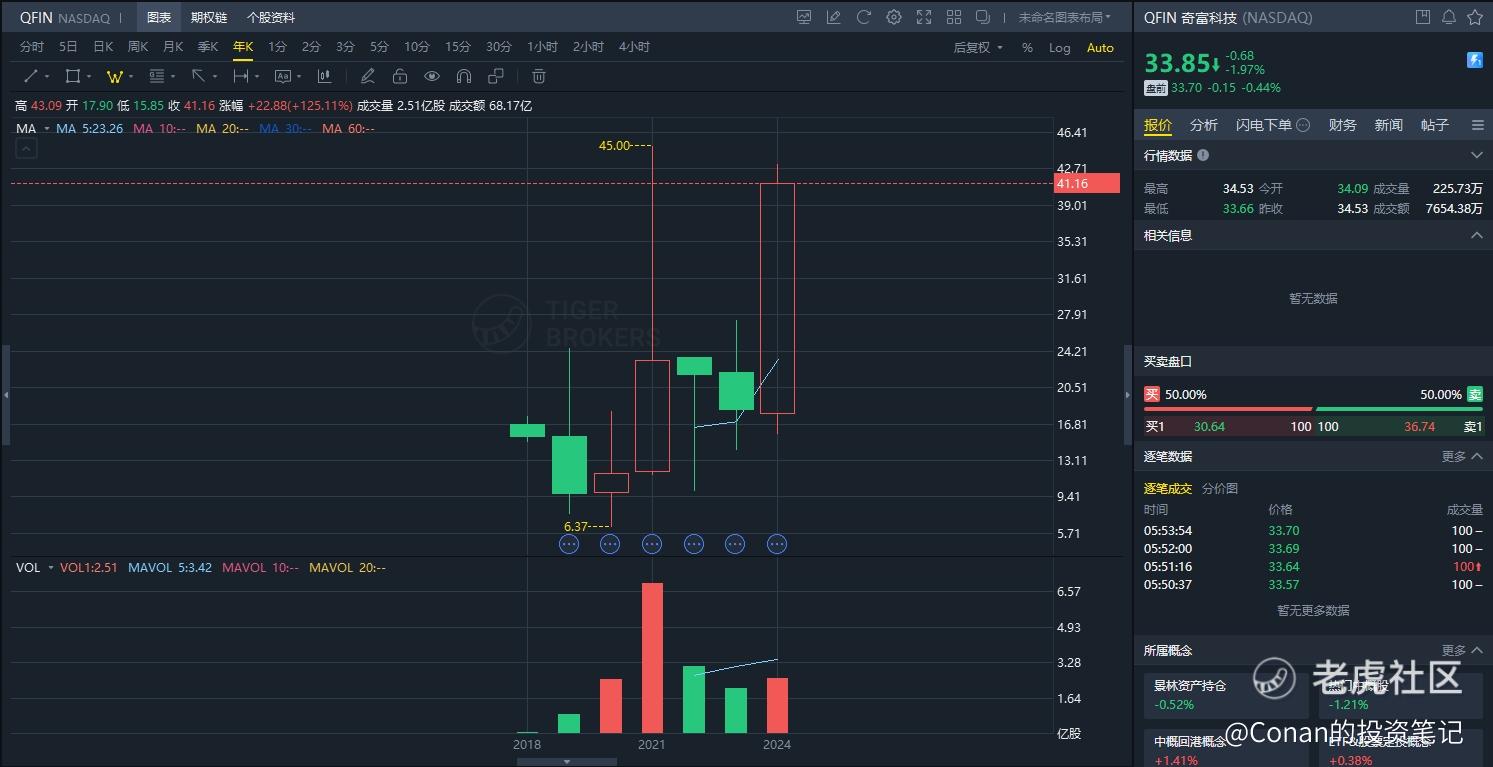The image size is (1493, 767).
Task: Pop out chart into separate window
Action: 983,17
